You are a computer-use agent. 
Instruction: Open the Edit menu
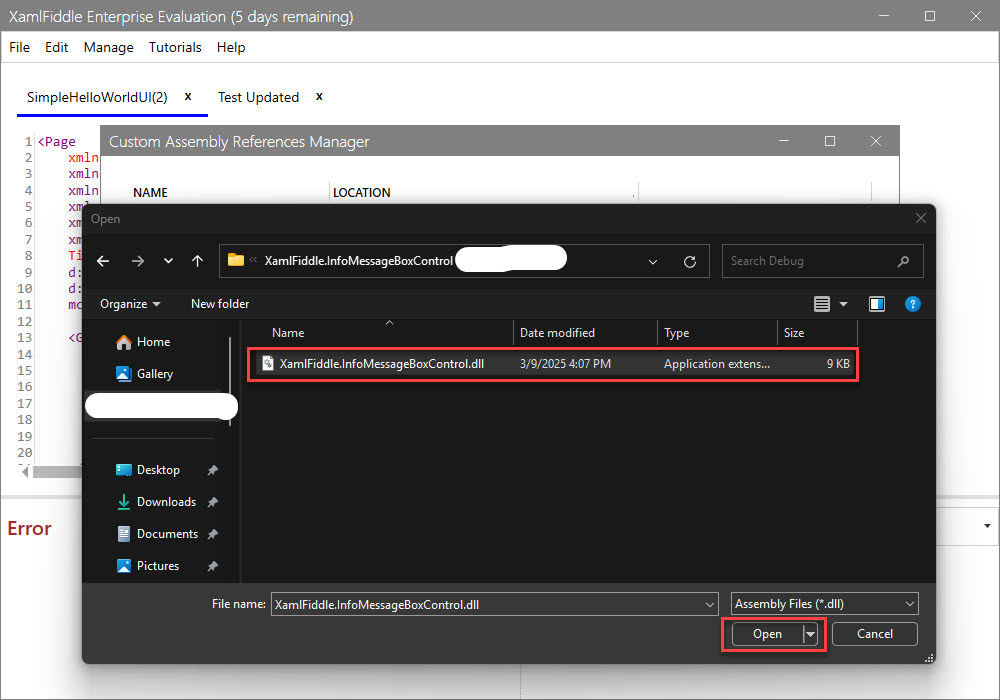click(57, 47)
